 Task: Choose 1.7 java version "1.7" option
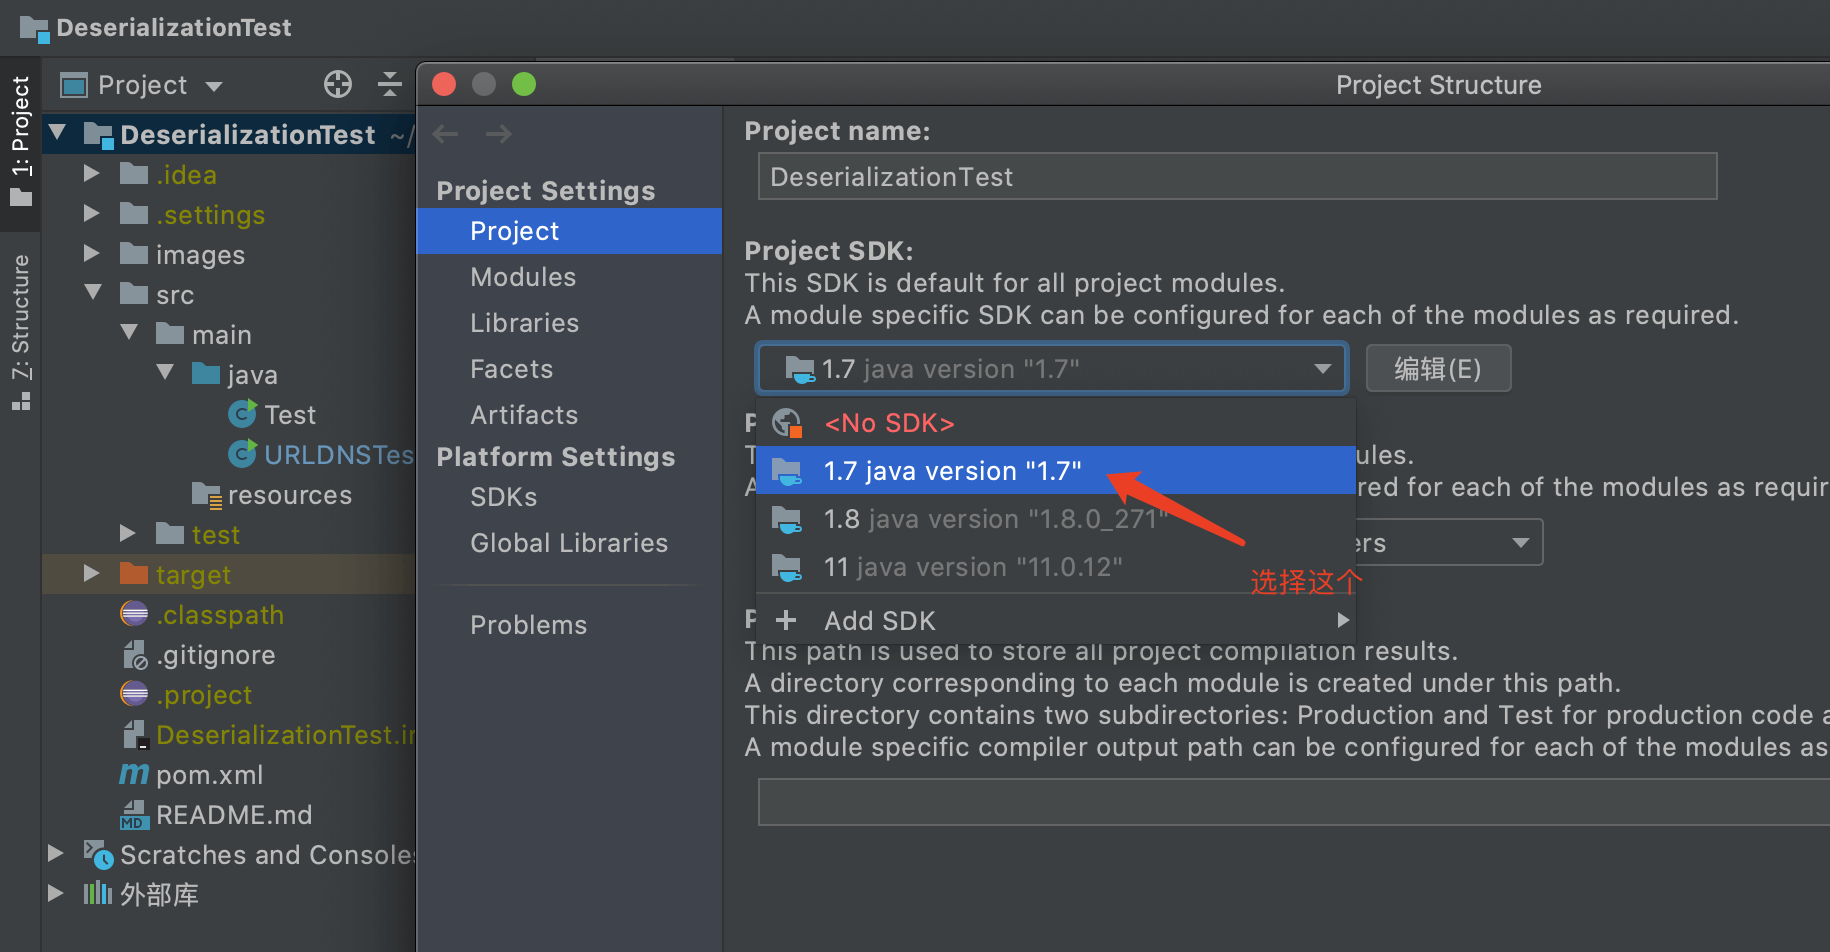pos(1055,470)
